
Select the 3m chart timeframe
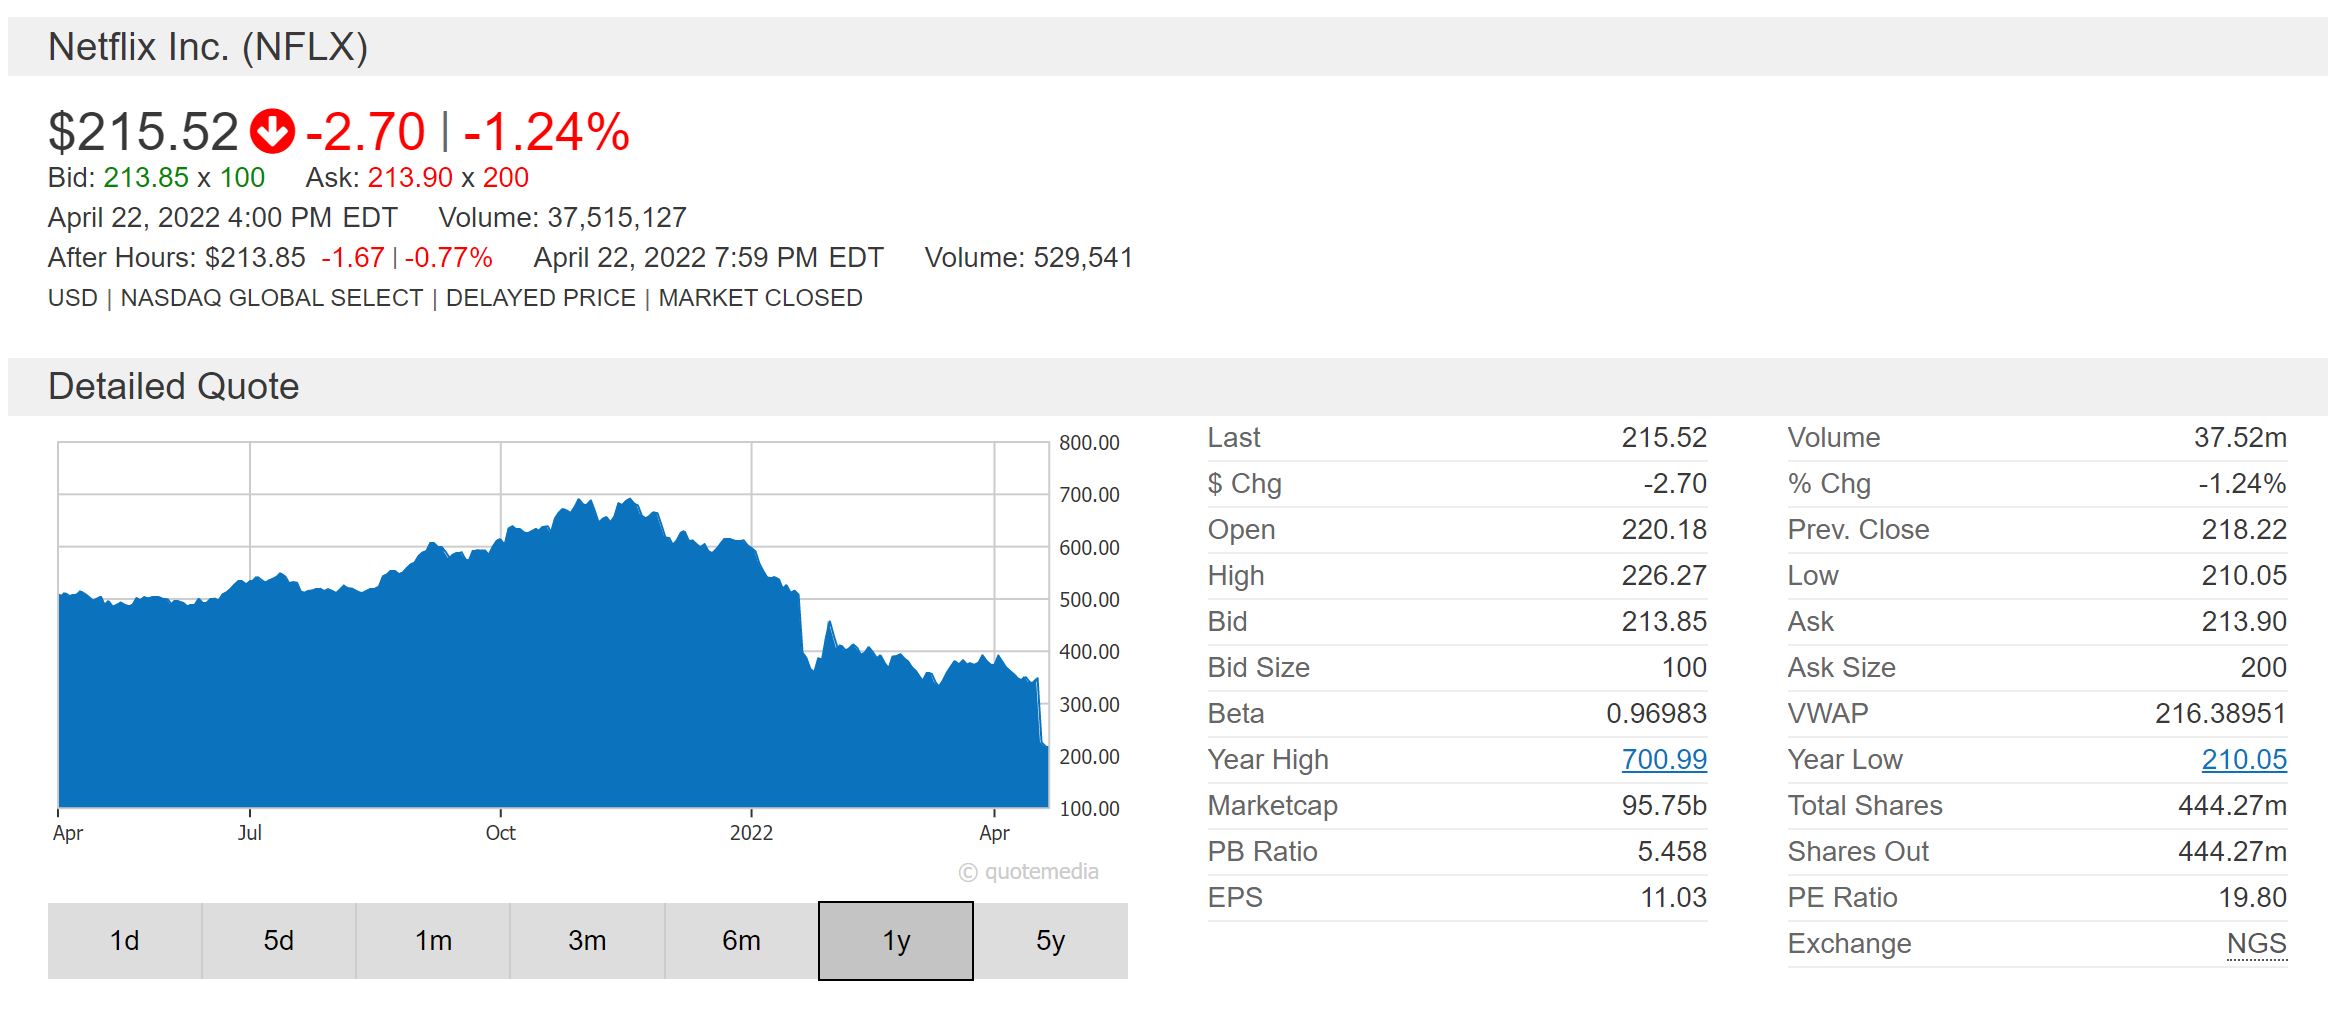tap(587, 941)
